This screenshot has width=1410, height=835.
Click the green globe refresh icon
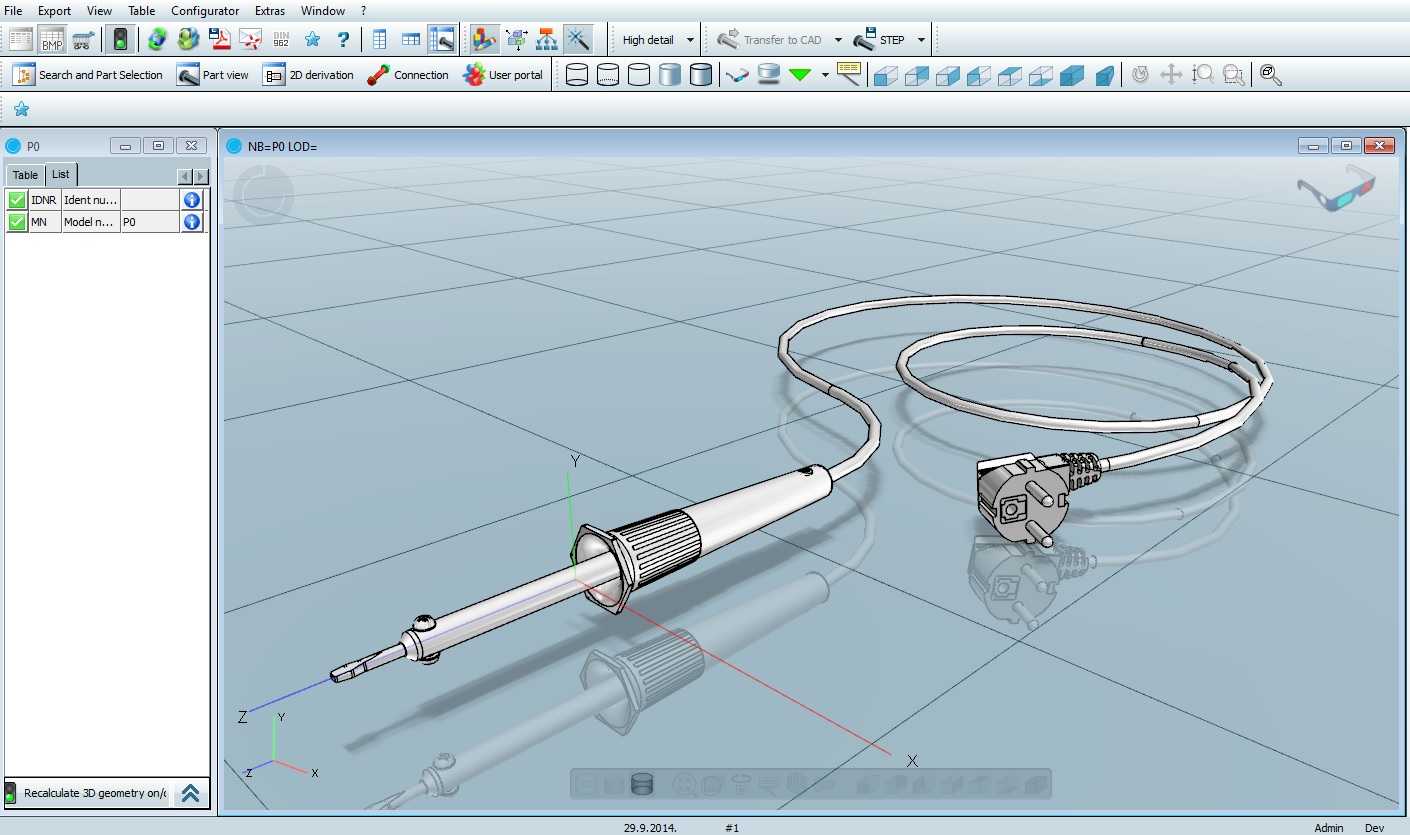pyautogui.click(x=157, y=40)
